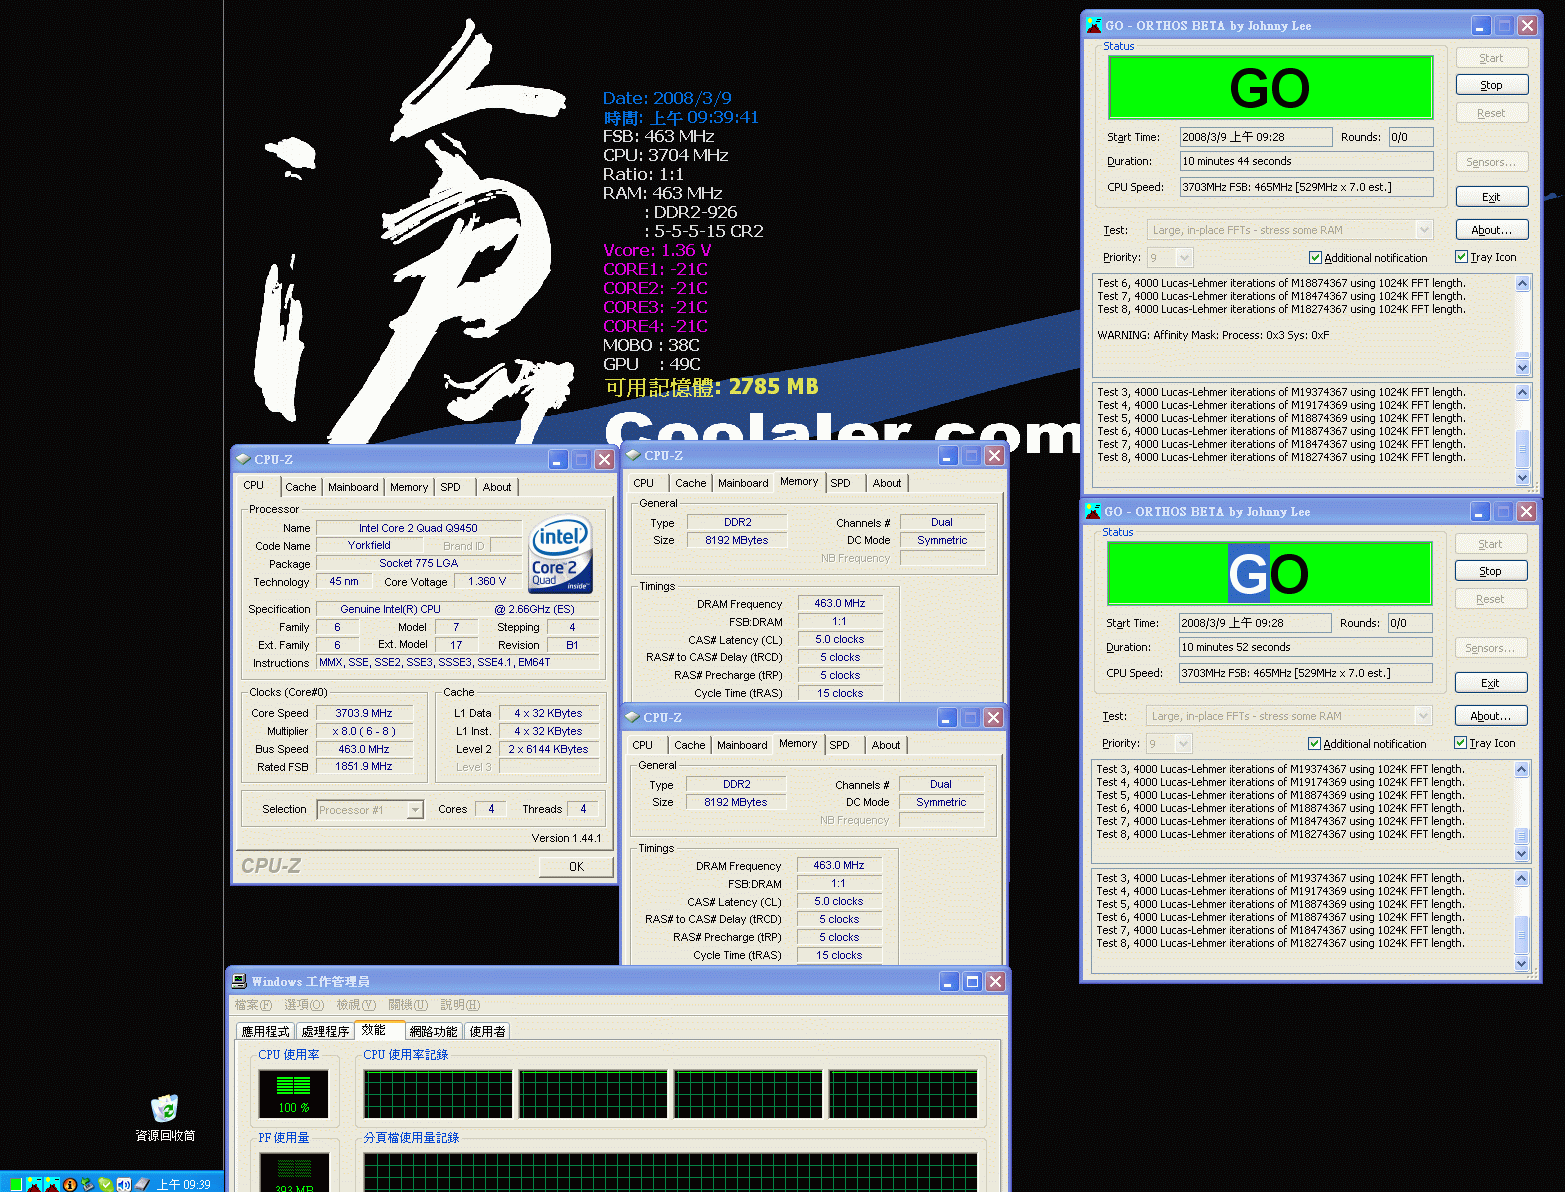Close the Windows Task Manager window
The width and height of the screenshot is (1565, 1192).
point(995,982)
